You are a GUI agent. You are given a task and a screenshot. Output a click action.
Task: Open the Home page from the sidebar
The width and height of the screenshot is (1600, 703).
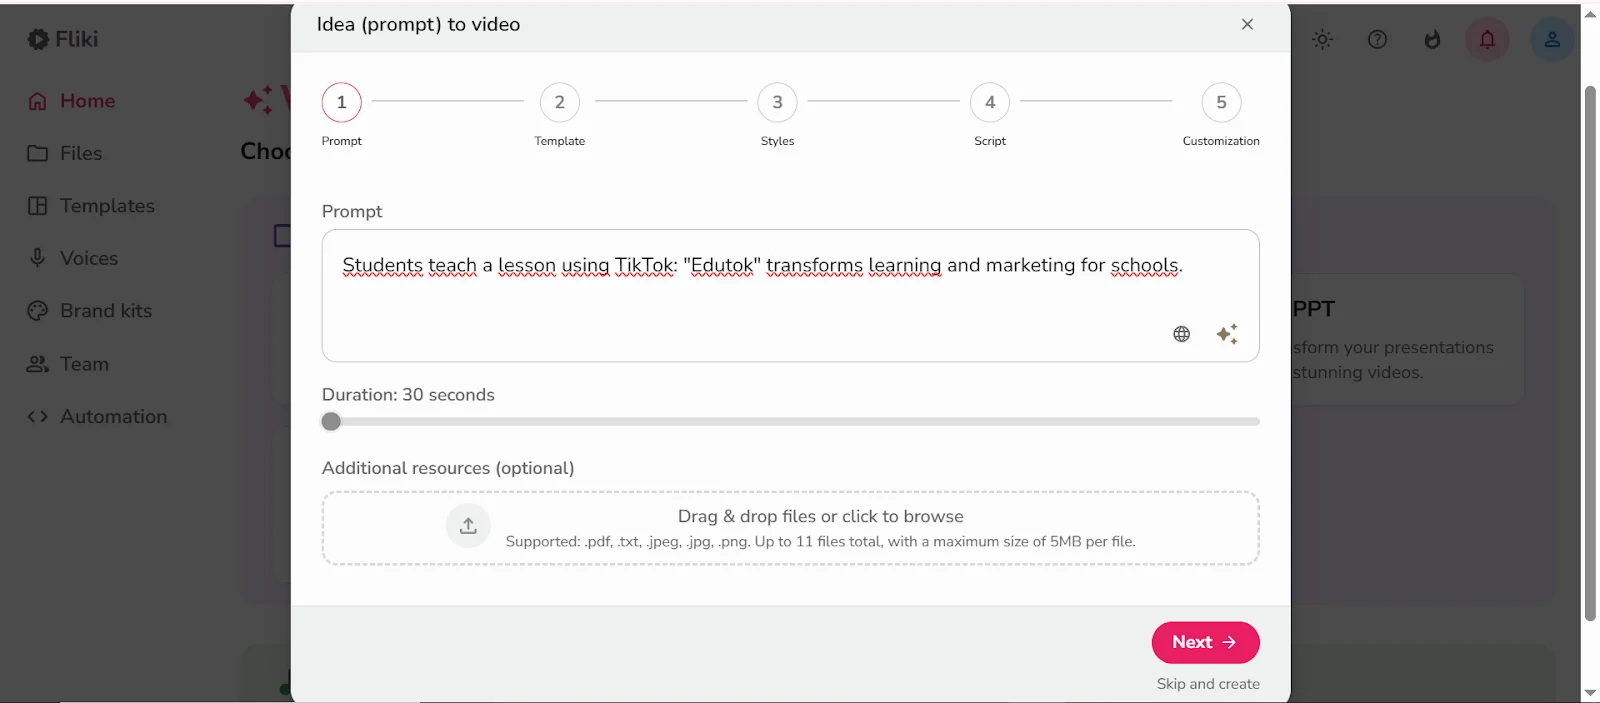(71, 101)
